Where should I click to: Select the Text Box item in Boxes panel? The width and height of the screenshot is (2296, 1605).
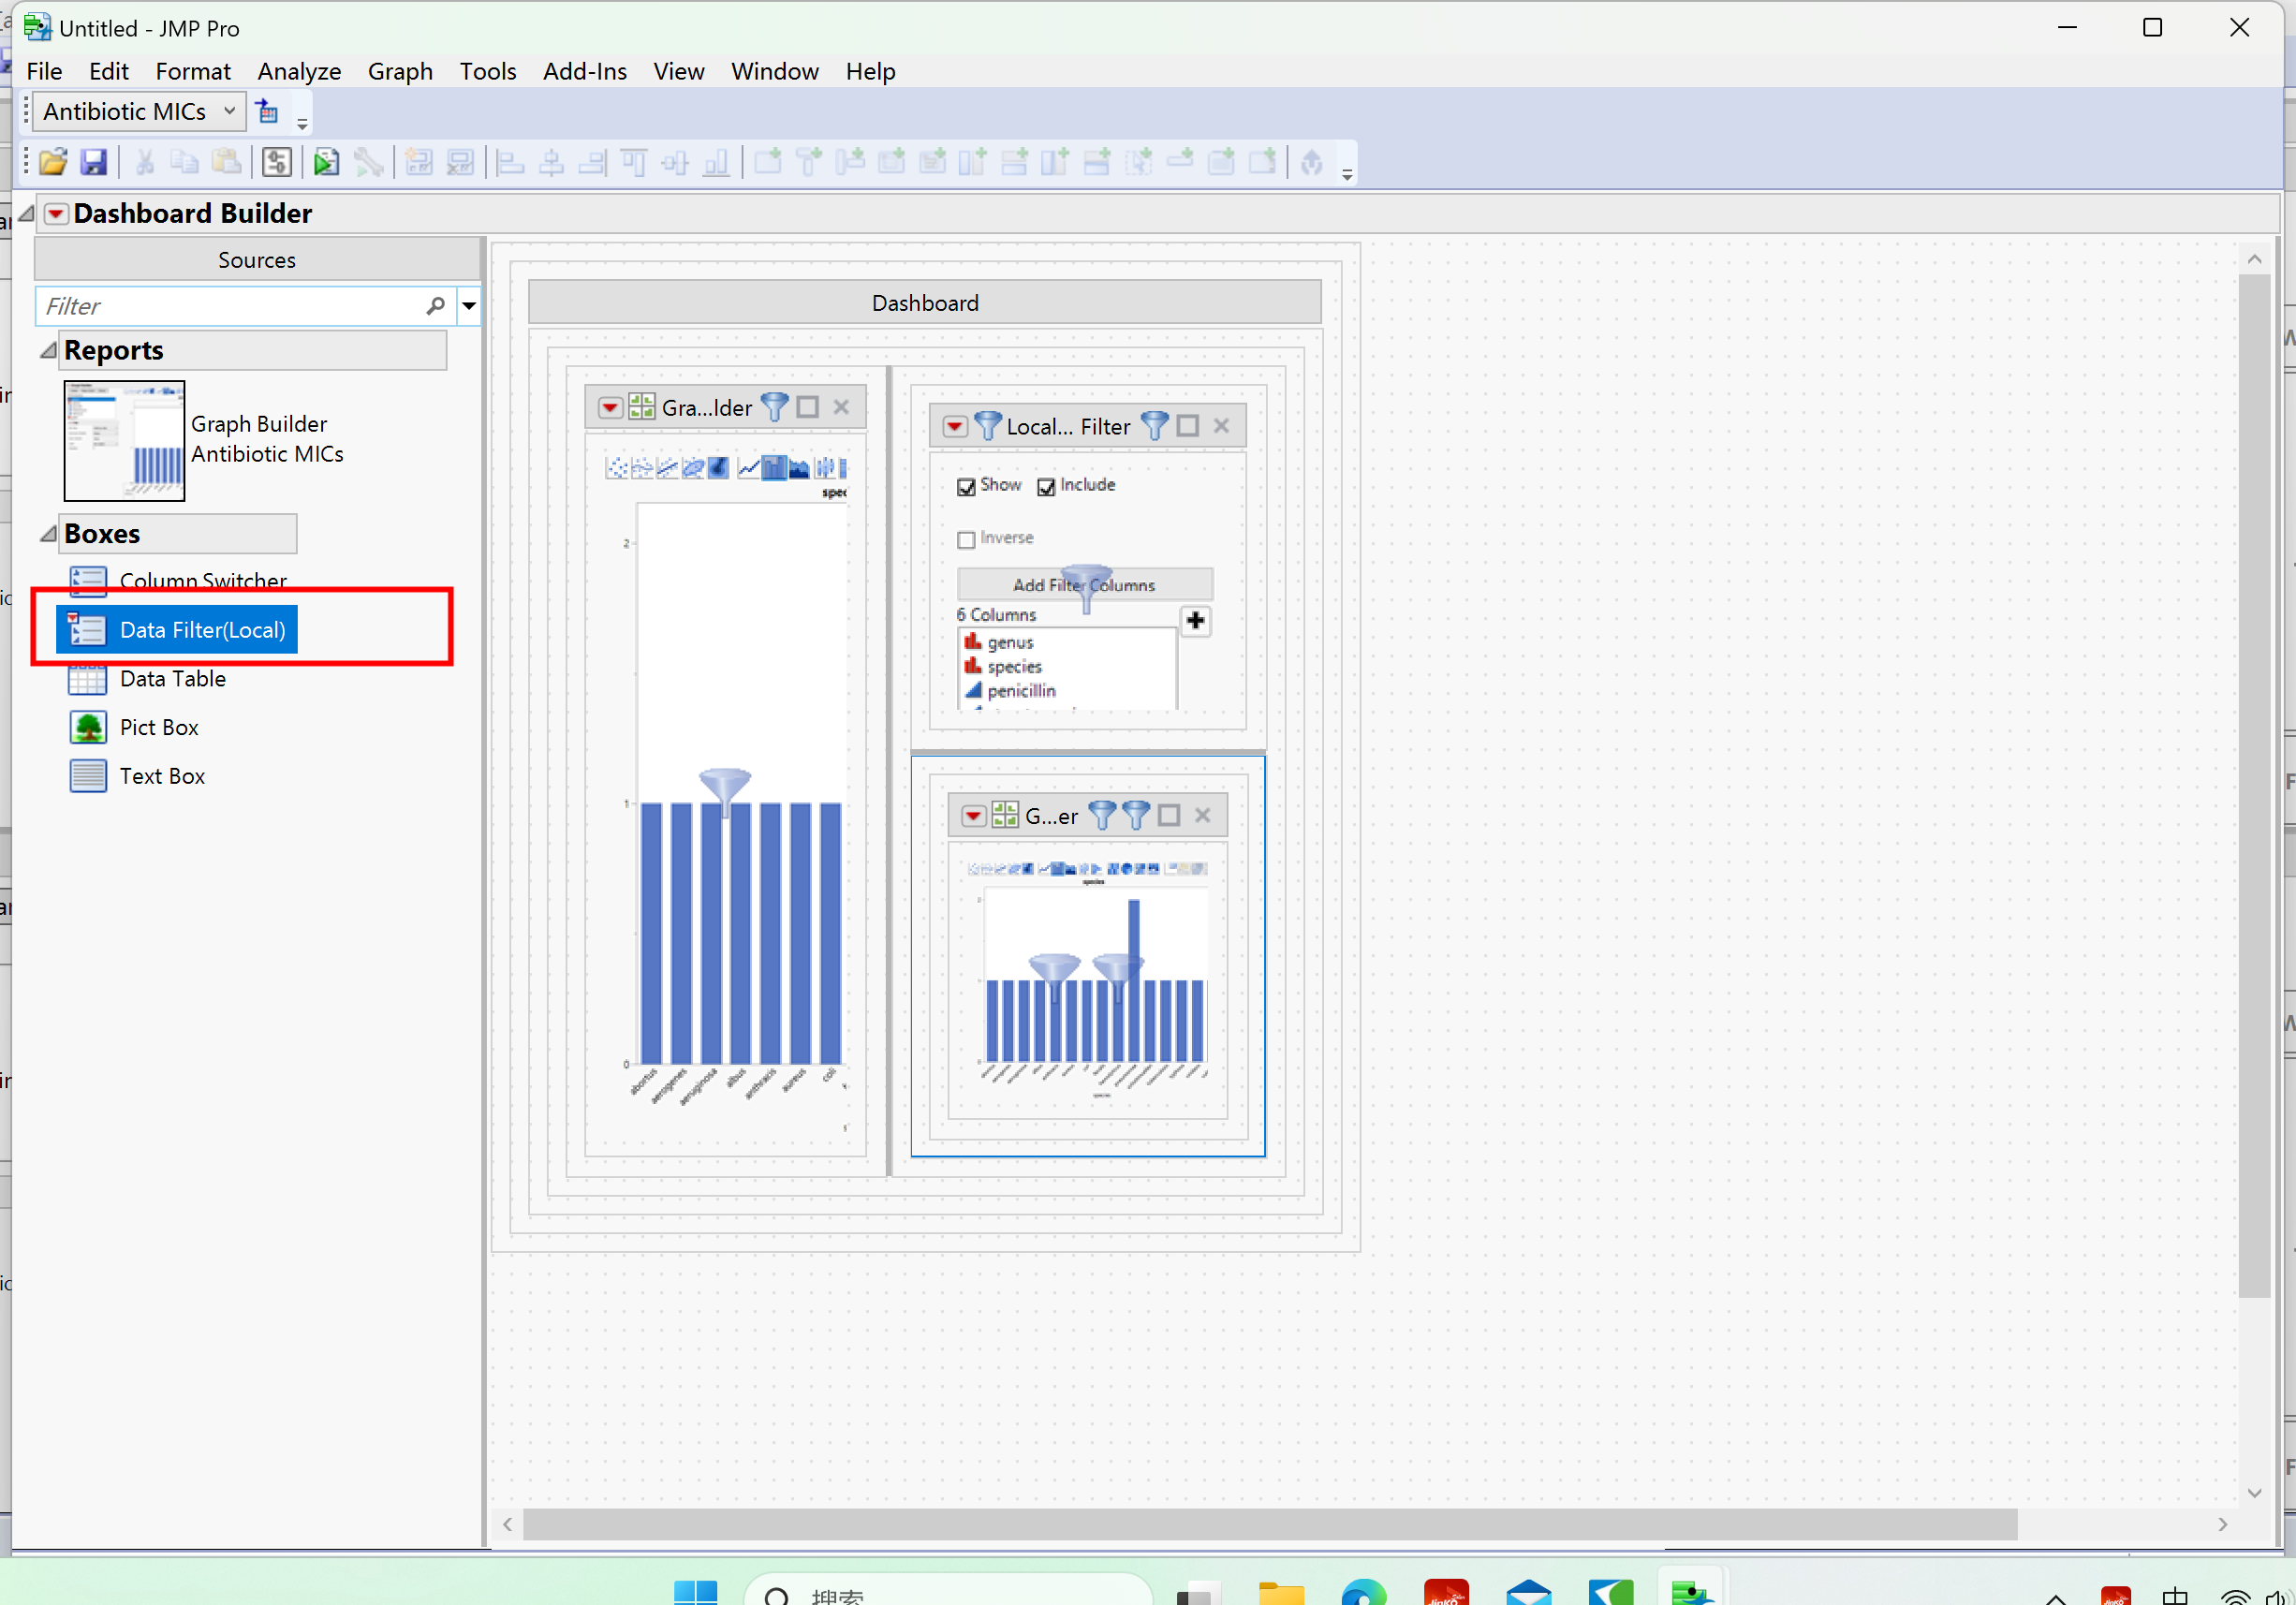[x=162, y=775]
